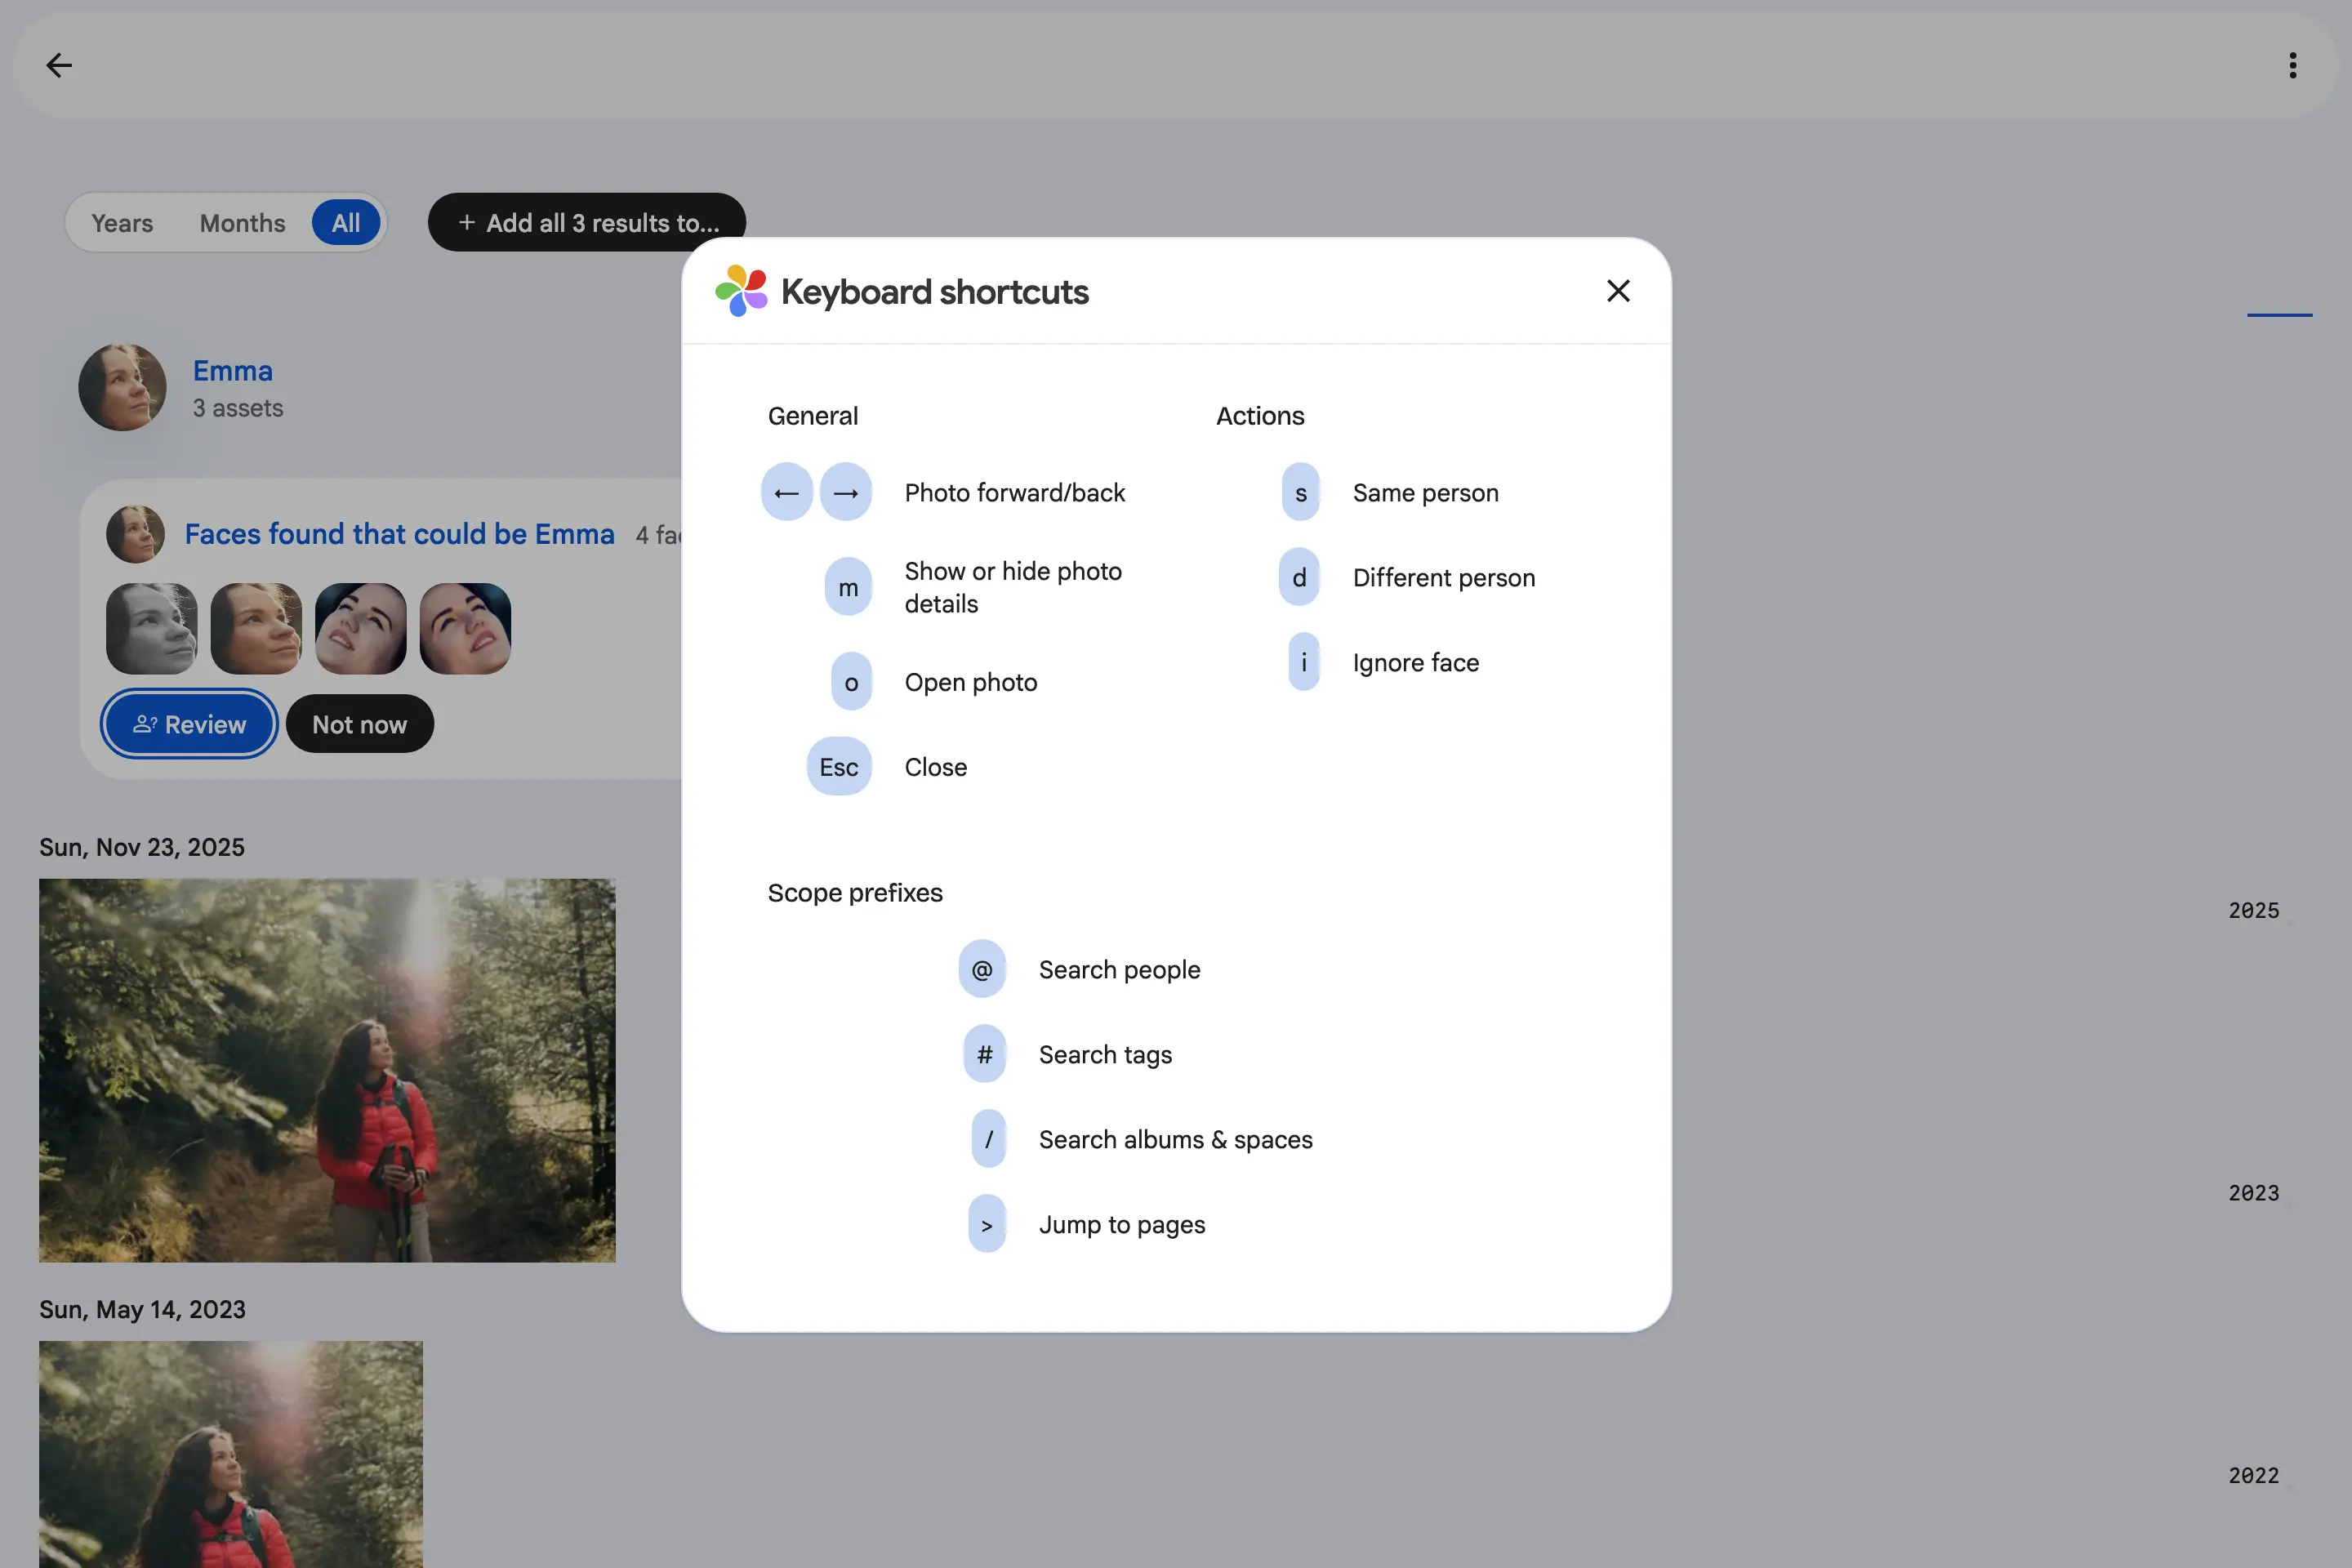2352x1568 pixels.
Task: Click the 'Show or hide photo details' label
Action: (1013, 587)
